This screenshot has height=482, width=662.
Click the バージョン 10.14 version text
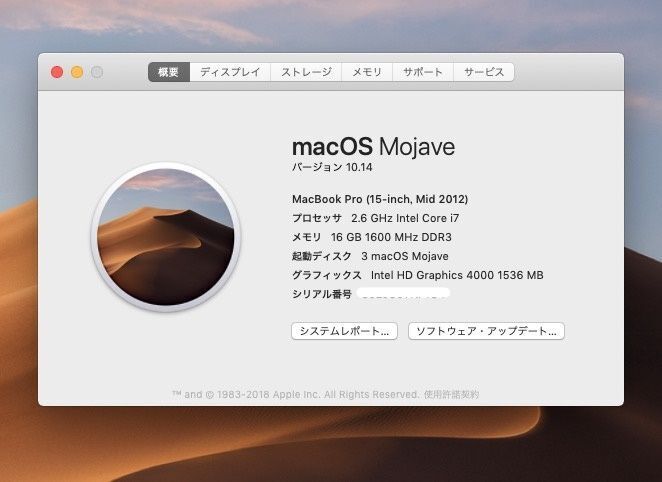332,167
